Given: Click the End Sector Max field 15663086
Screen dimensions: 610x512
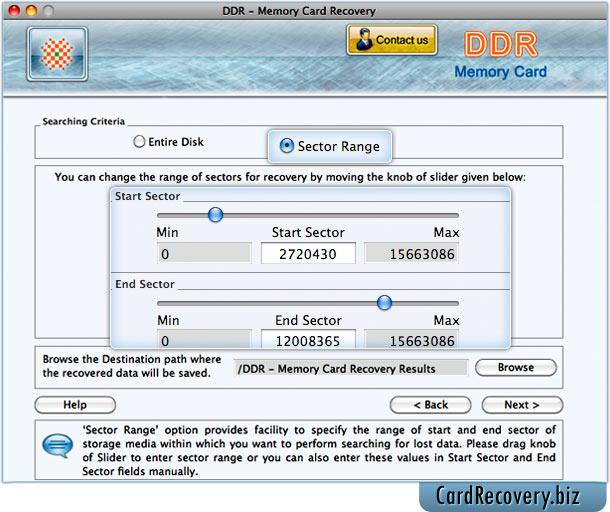Looking at the screenshot, I should [411, 339].
